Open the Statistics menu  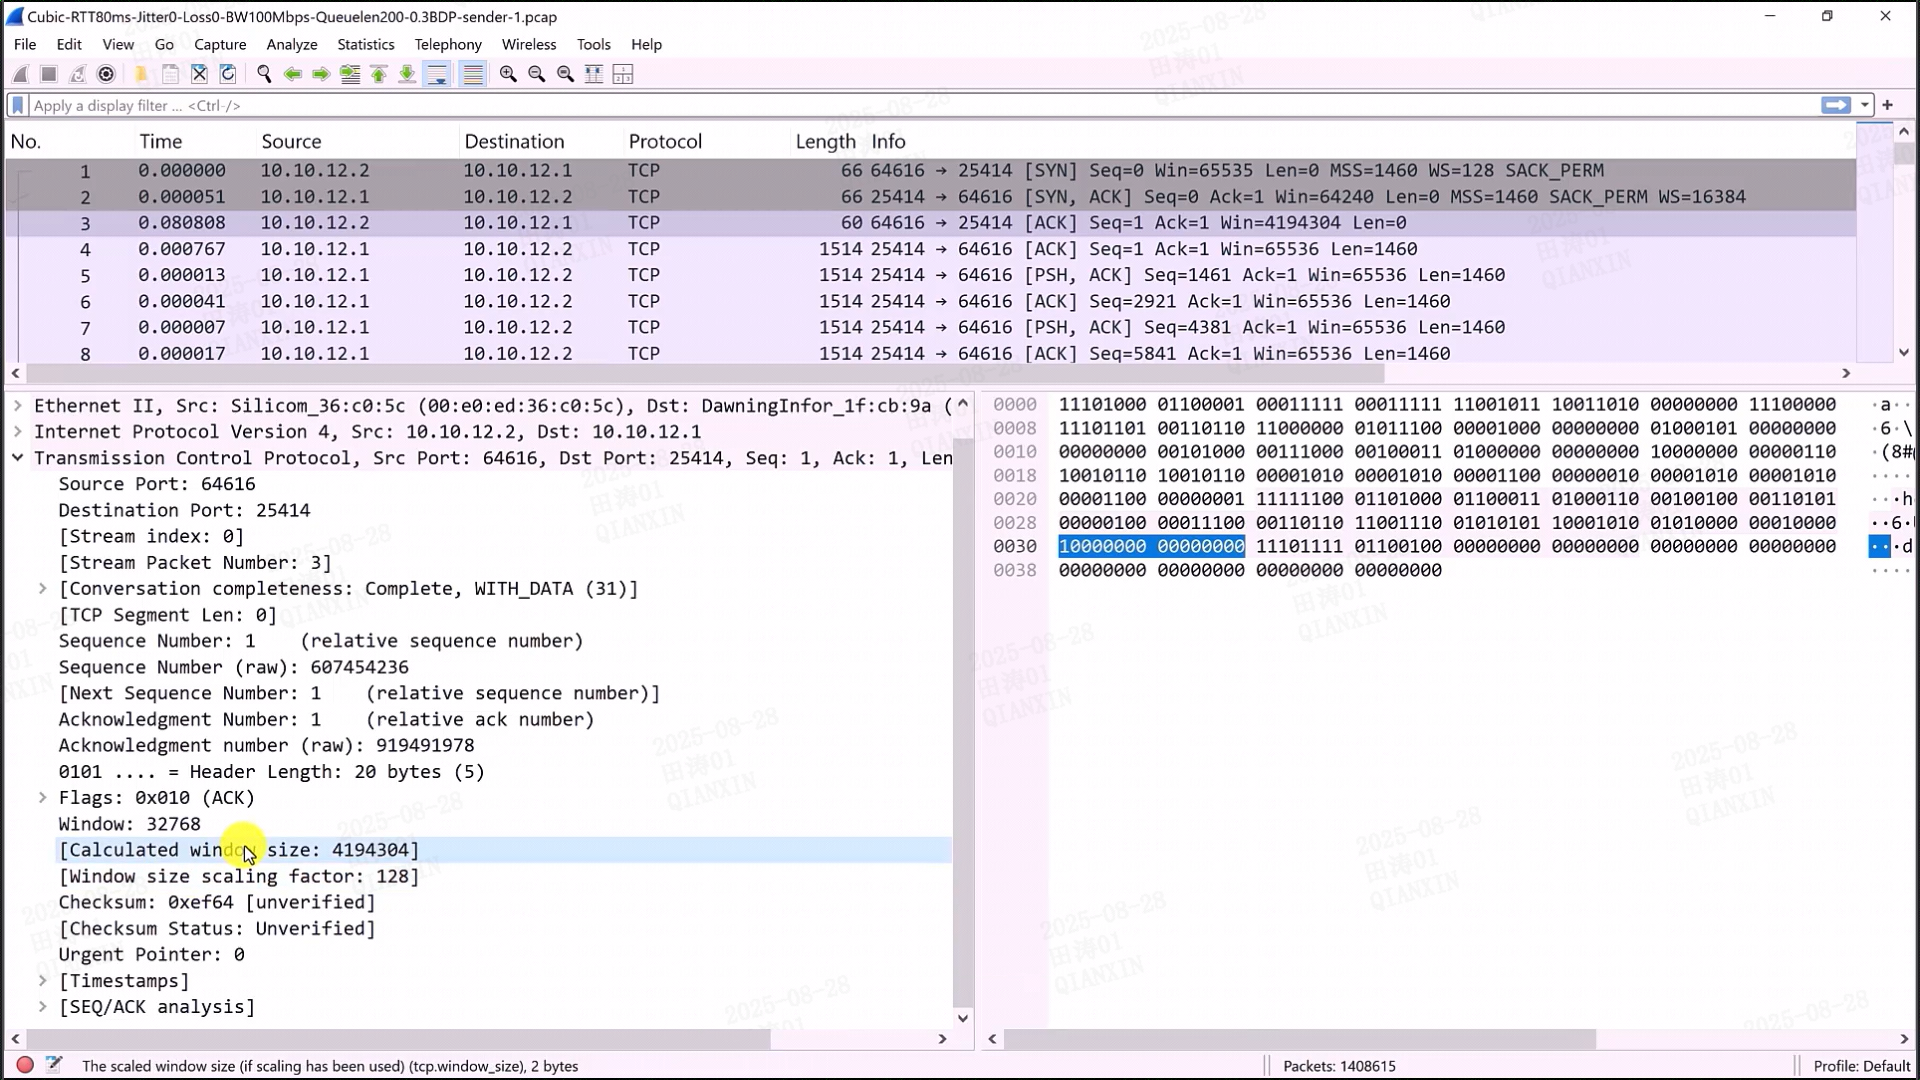pyautogui.click(x=365, y=44)
